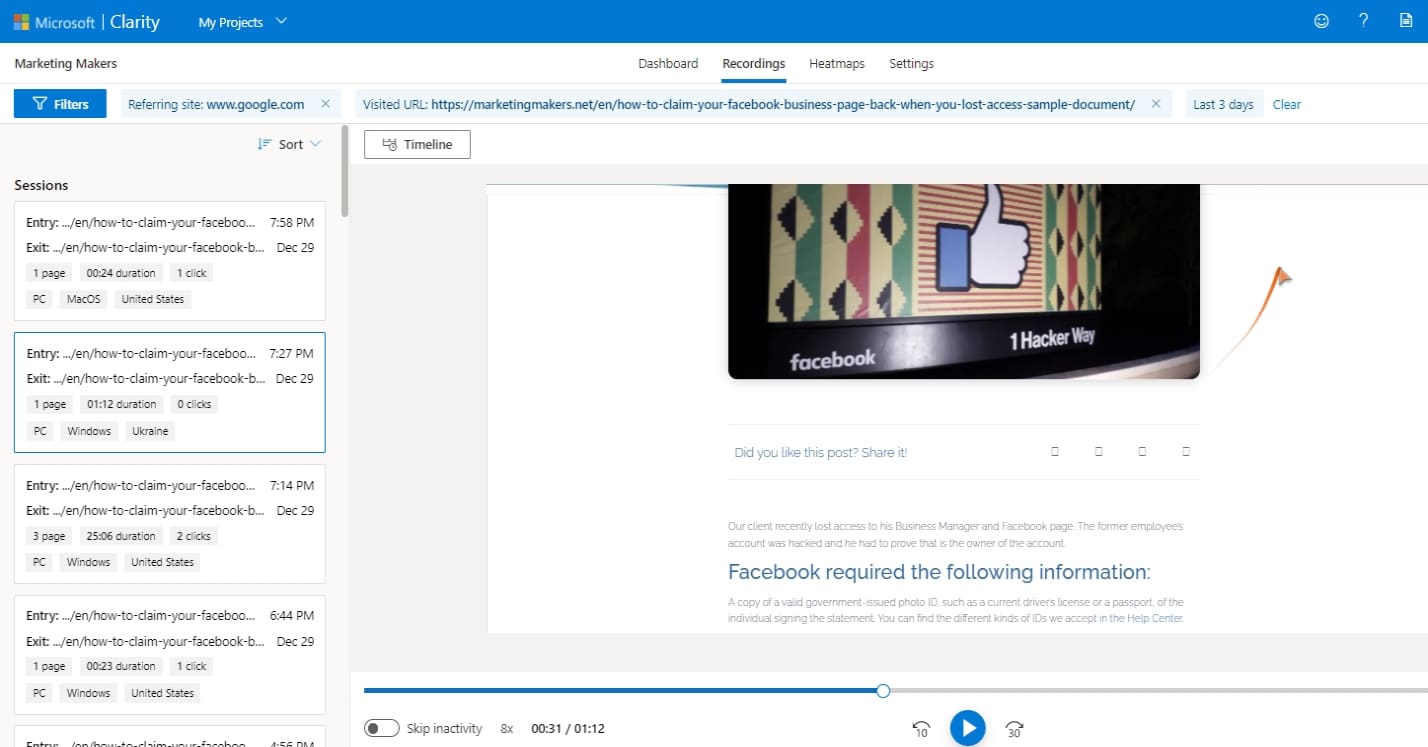1428x747 pixels.
Task: Click the '25:06 duration' tag
Action: (121, 536)
